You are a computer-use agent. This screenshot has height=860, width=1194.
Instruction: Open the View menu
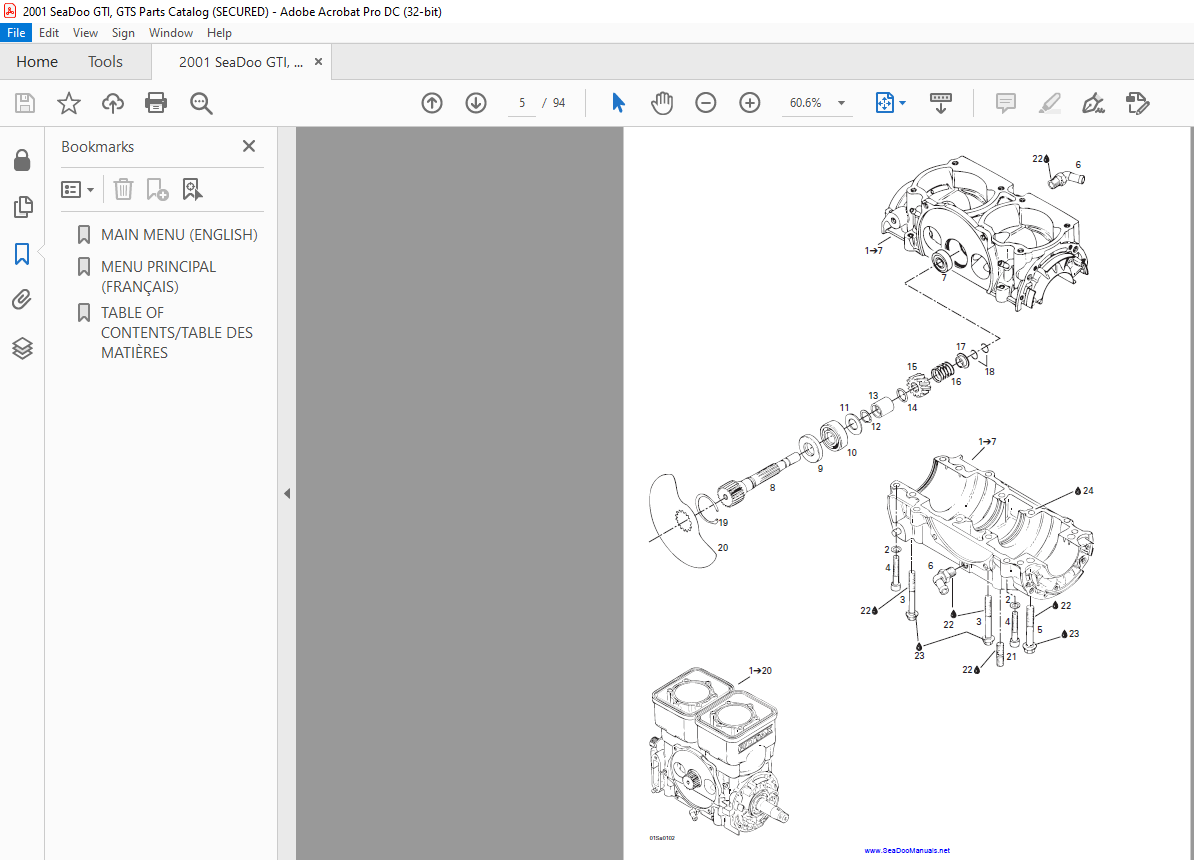85,33
